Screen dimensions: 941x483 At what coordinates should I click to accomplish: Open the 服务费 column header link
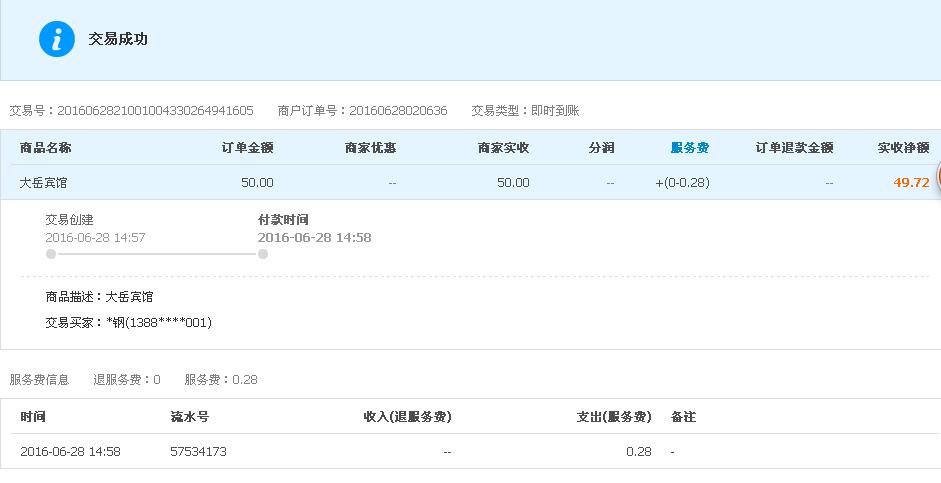click(x=690, y=148)
